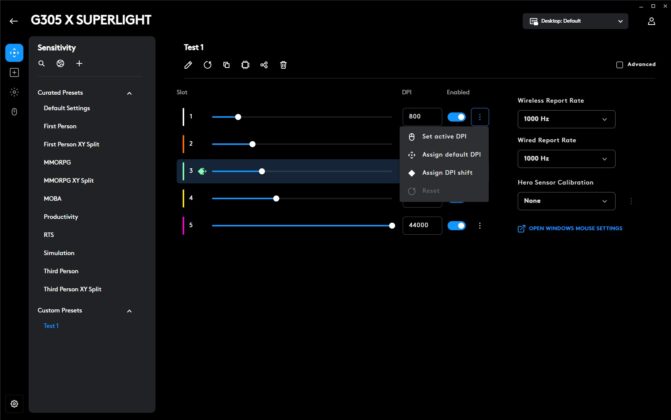Open the Sensitivity tab in left rail
Viewport: 671px width, 420px height.
point(14,53)
